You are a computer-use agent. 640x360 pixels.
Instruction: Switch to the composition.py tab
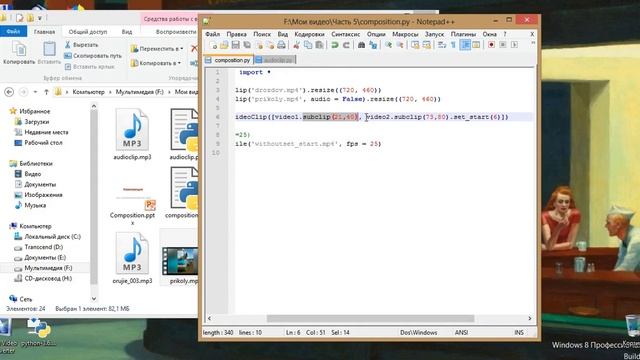pyautogui.click(x=228, y=60)
